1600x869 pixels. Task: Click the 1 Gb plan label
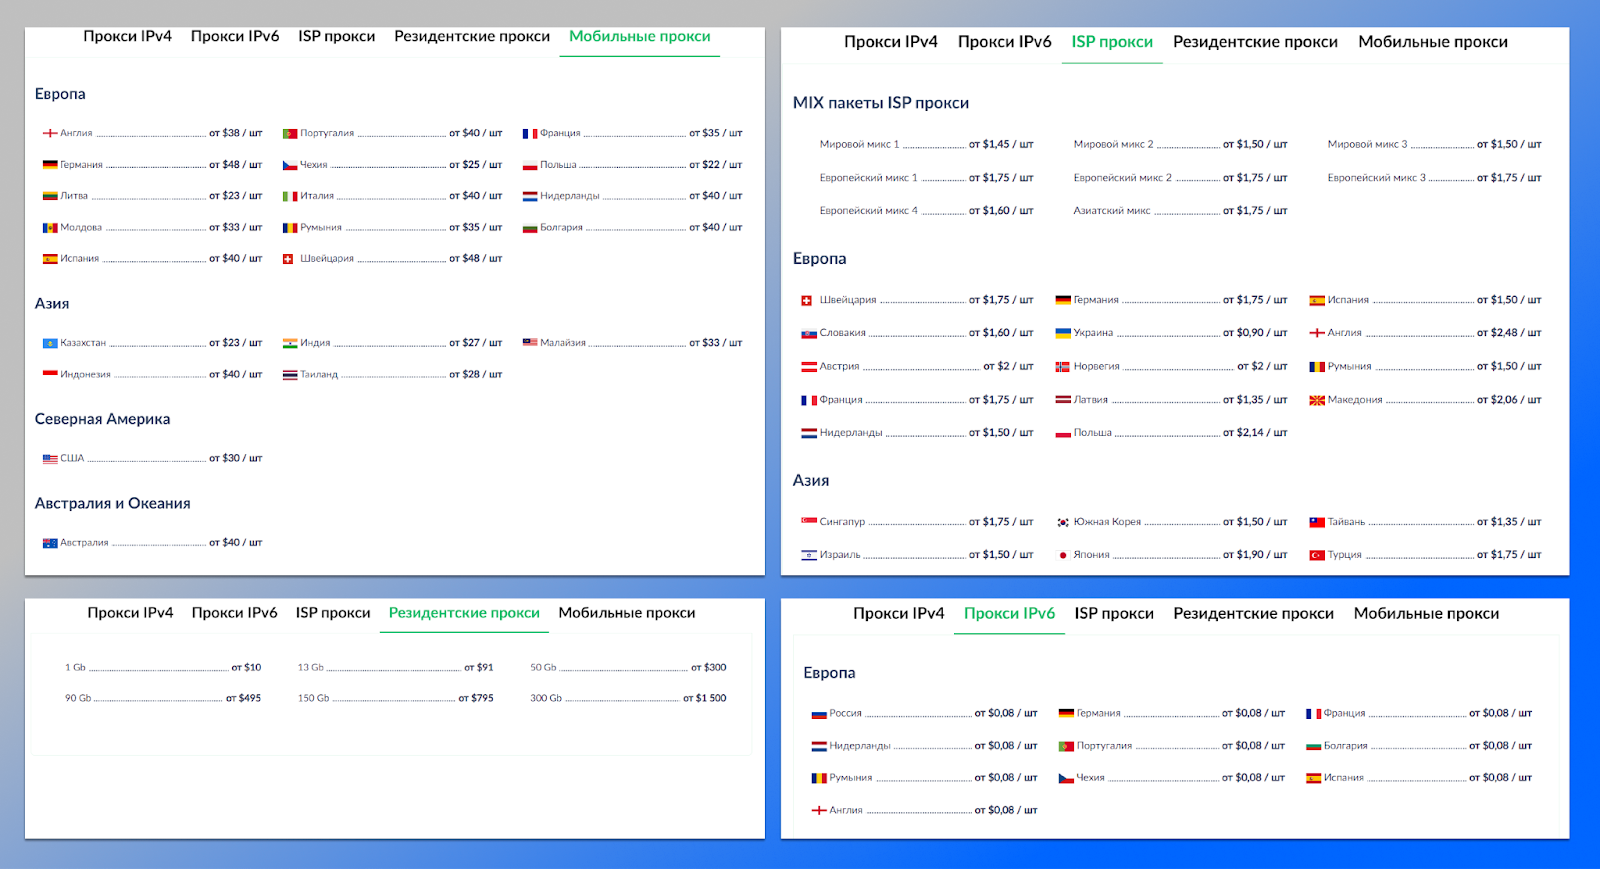point(75,668)
